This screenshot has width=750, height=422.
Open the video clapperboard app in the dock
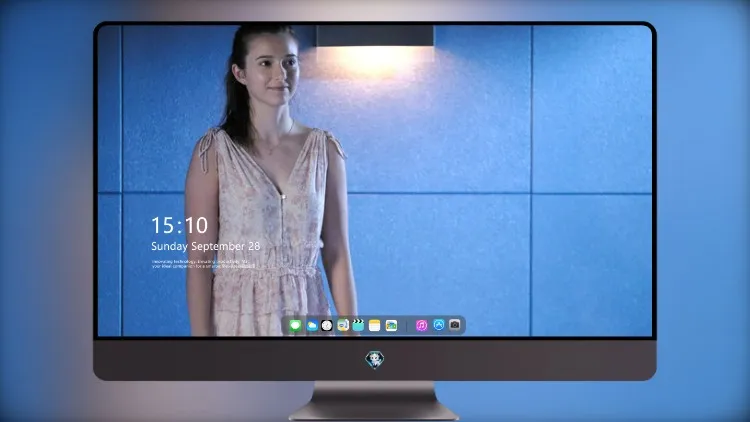tap(358, 325)
